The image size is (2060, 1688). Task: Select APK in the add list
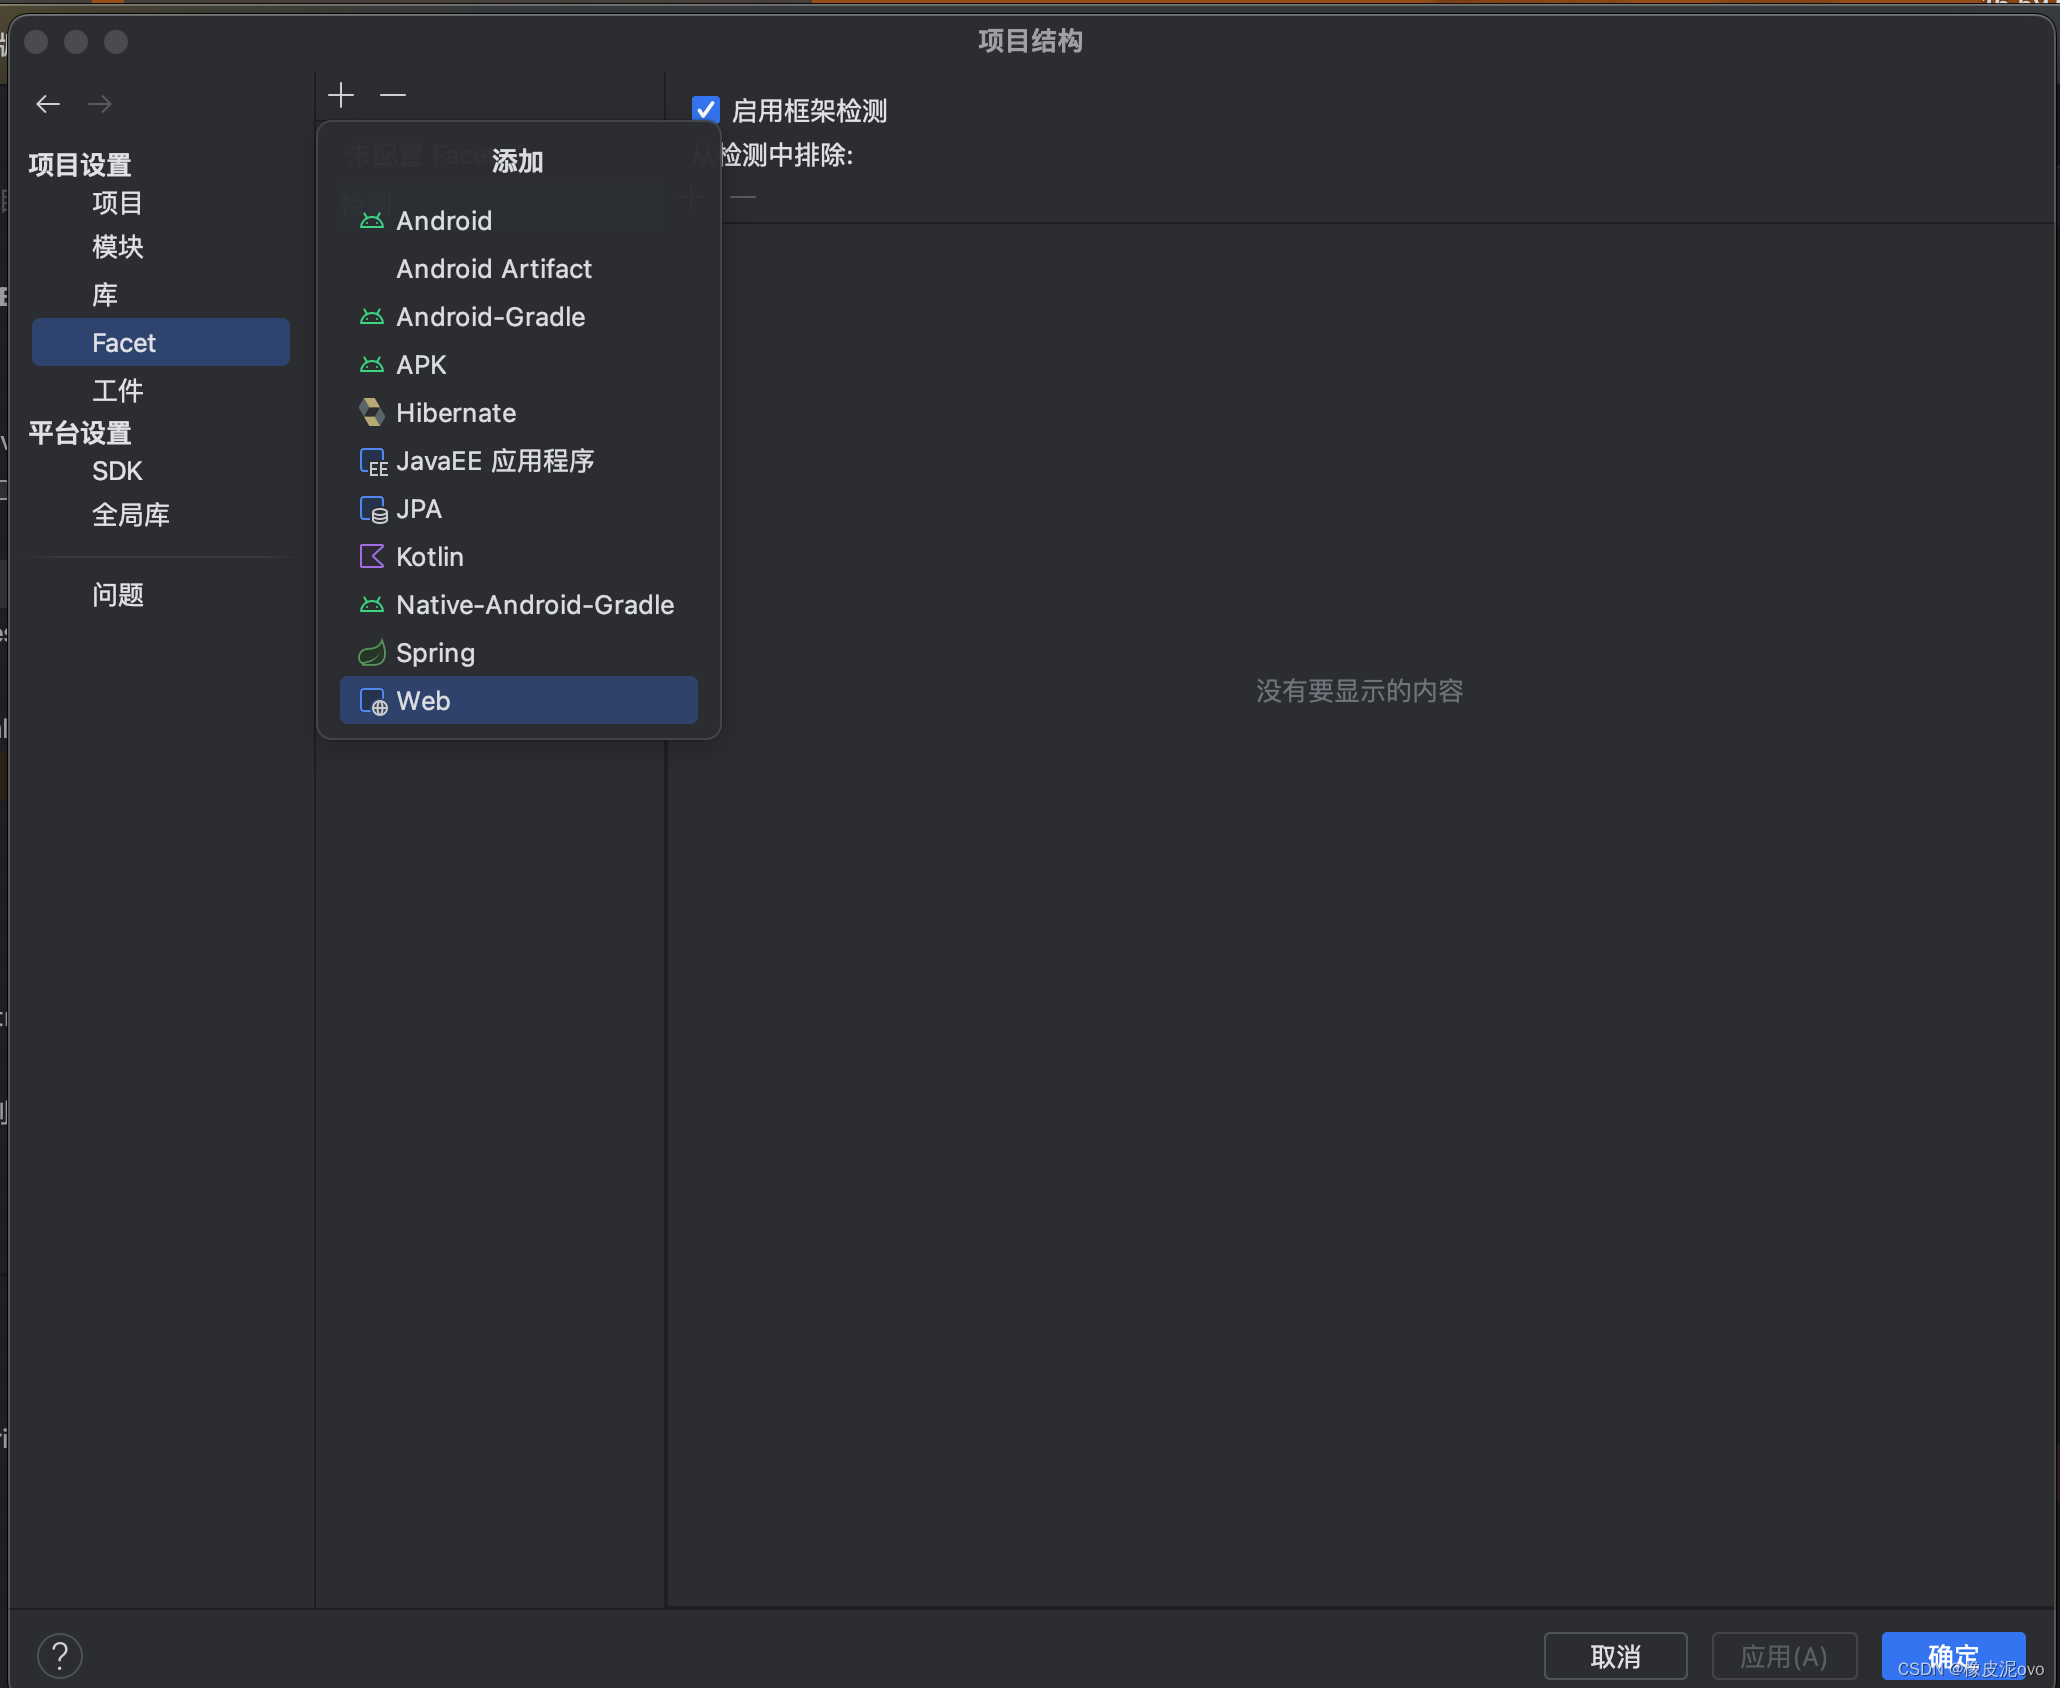tap(519, 364)
